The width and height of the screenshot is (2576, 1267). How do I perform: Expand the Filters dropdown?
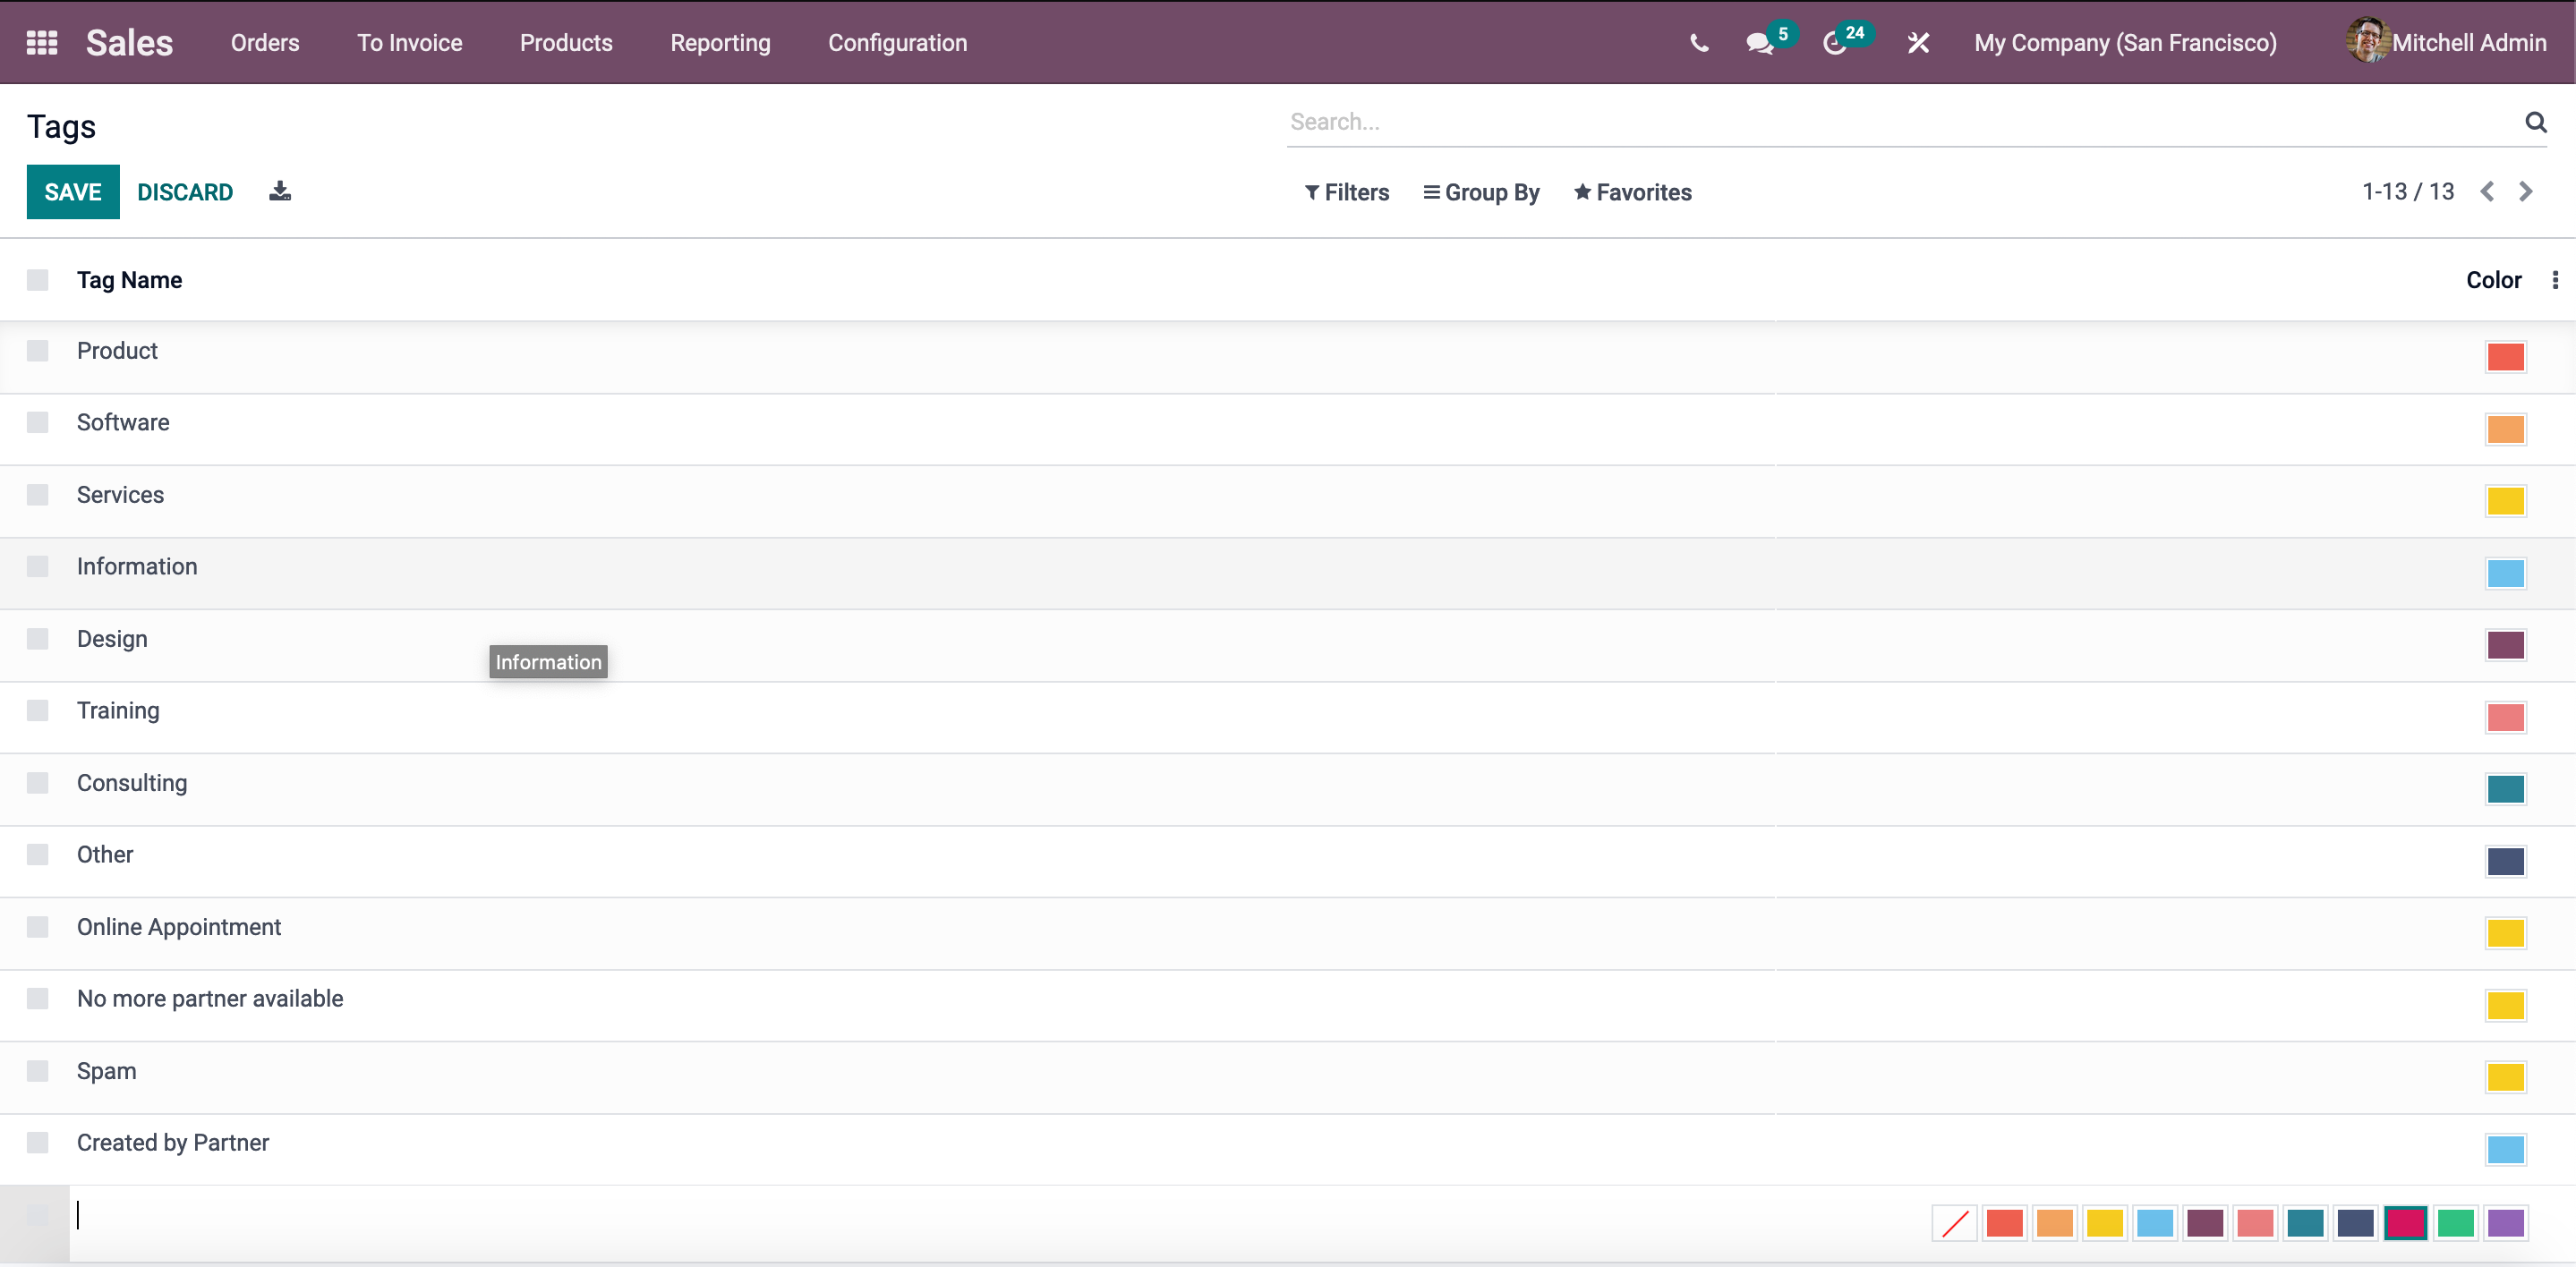point(1346,192)
